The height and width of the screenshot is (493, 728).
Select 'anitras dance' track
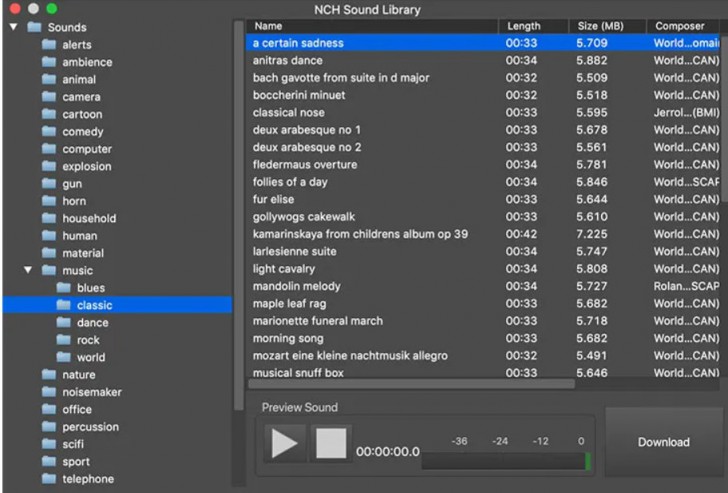pos(483,60)
